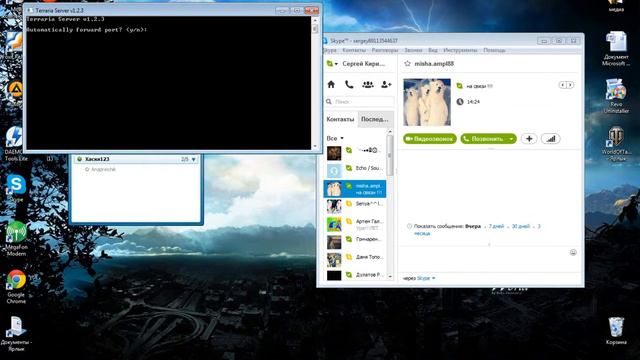This screenshot has width=640, height=360.
Task: Select the misha.ampl contact in list
Action: 355,189
